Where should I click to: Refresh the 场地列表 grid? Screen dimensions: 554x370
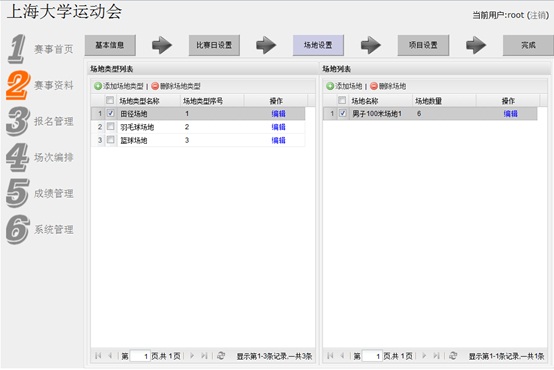pos(453,356)
